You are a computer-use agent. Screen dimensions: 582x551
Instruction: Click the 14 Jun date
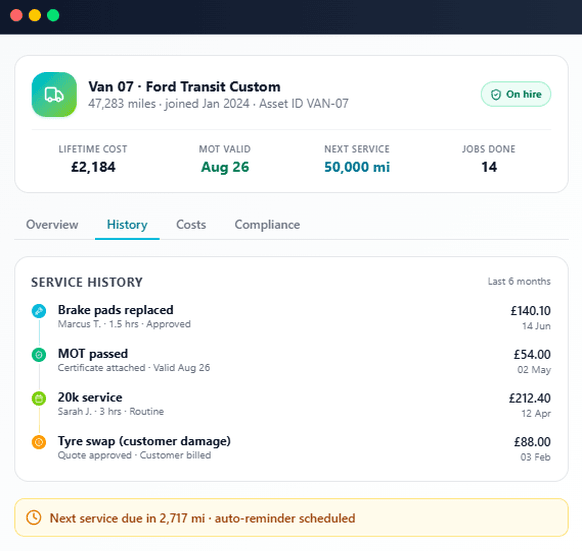536,326
